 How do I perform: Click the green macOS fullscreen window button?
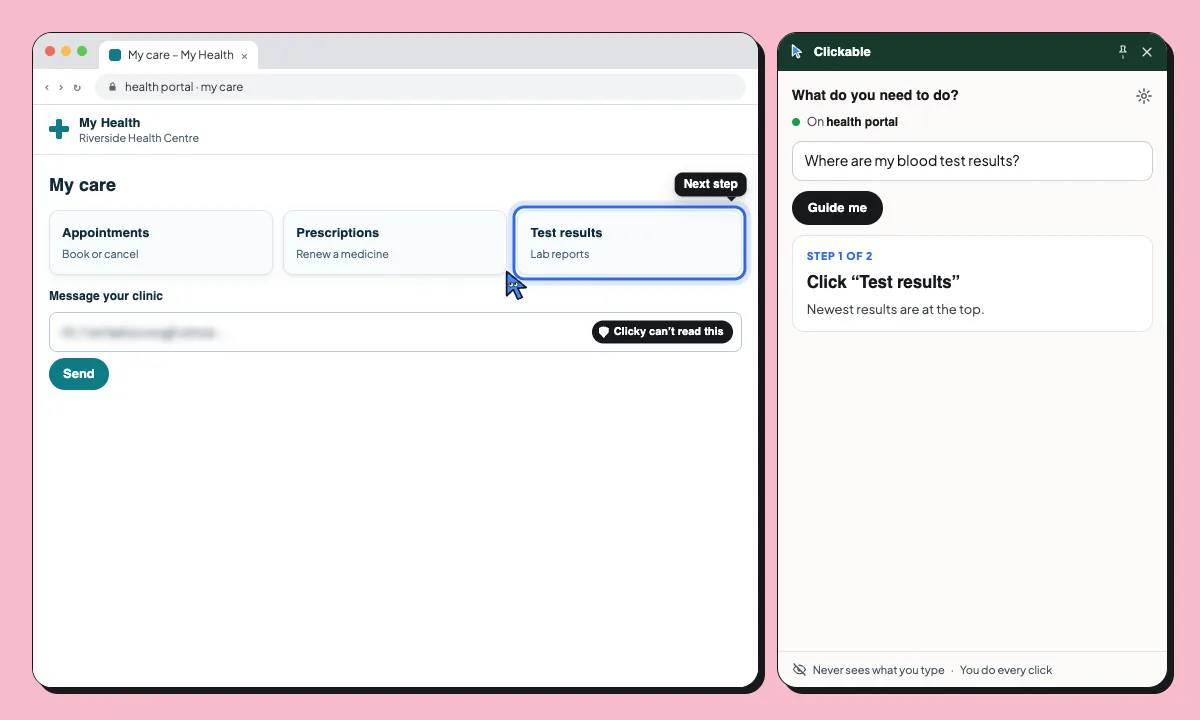pyautogui.click(x=82, y=51)
